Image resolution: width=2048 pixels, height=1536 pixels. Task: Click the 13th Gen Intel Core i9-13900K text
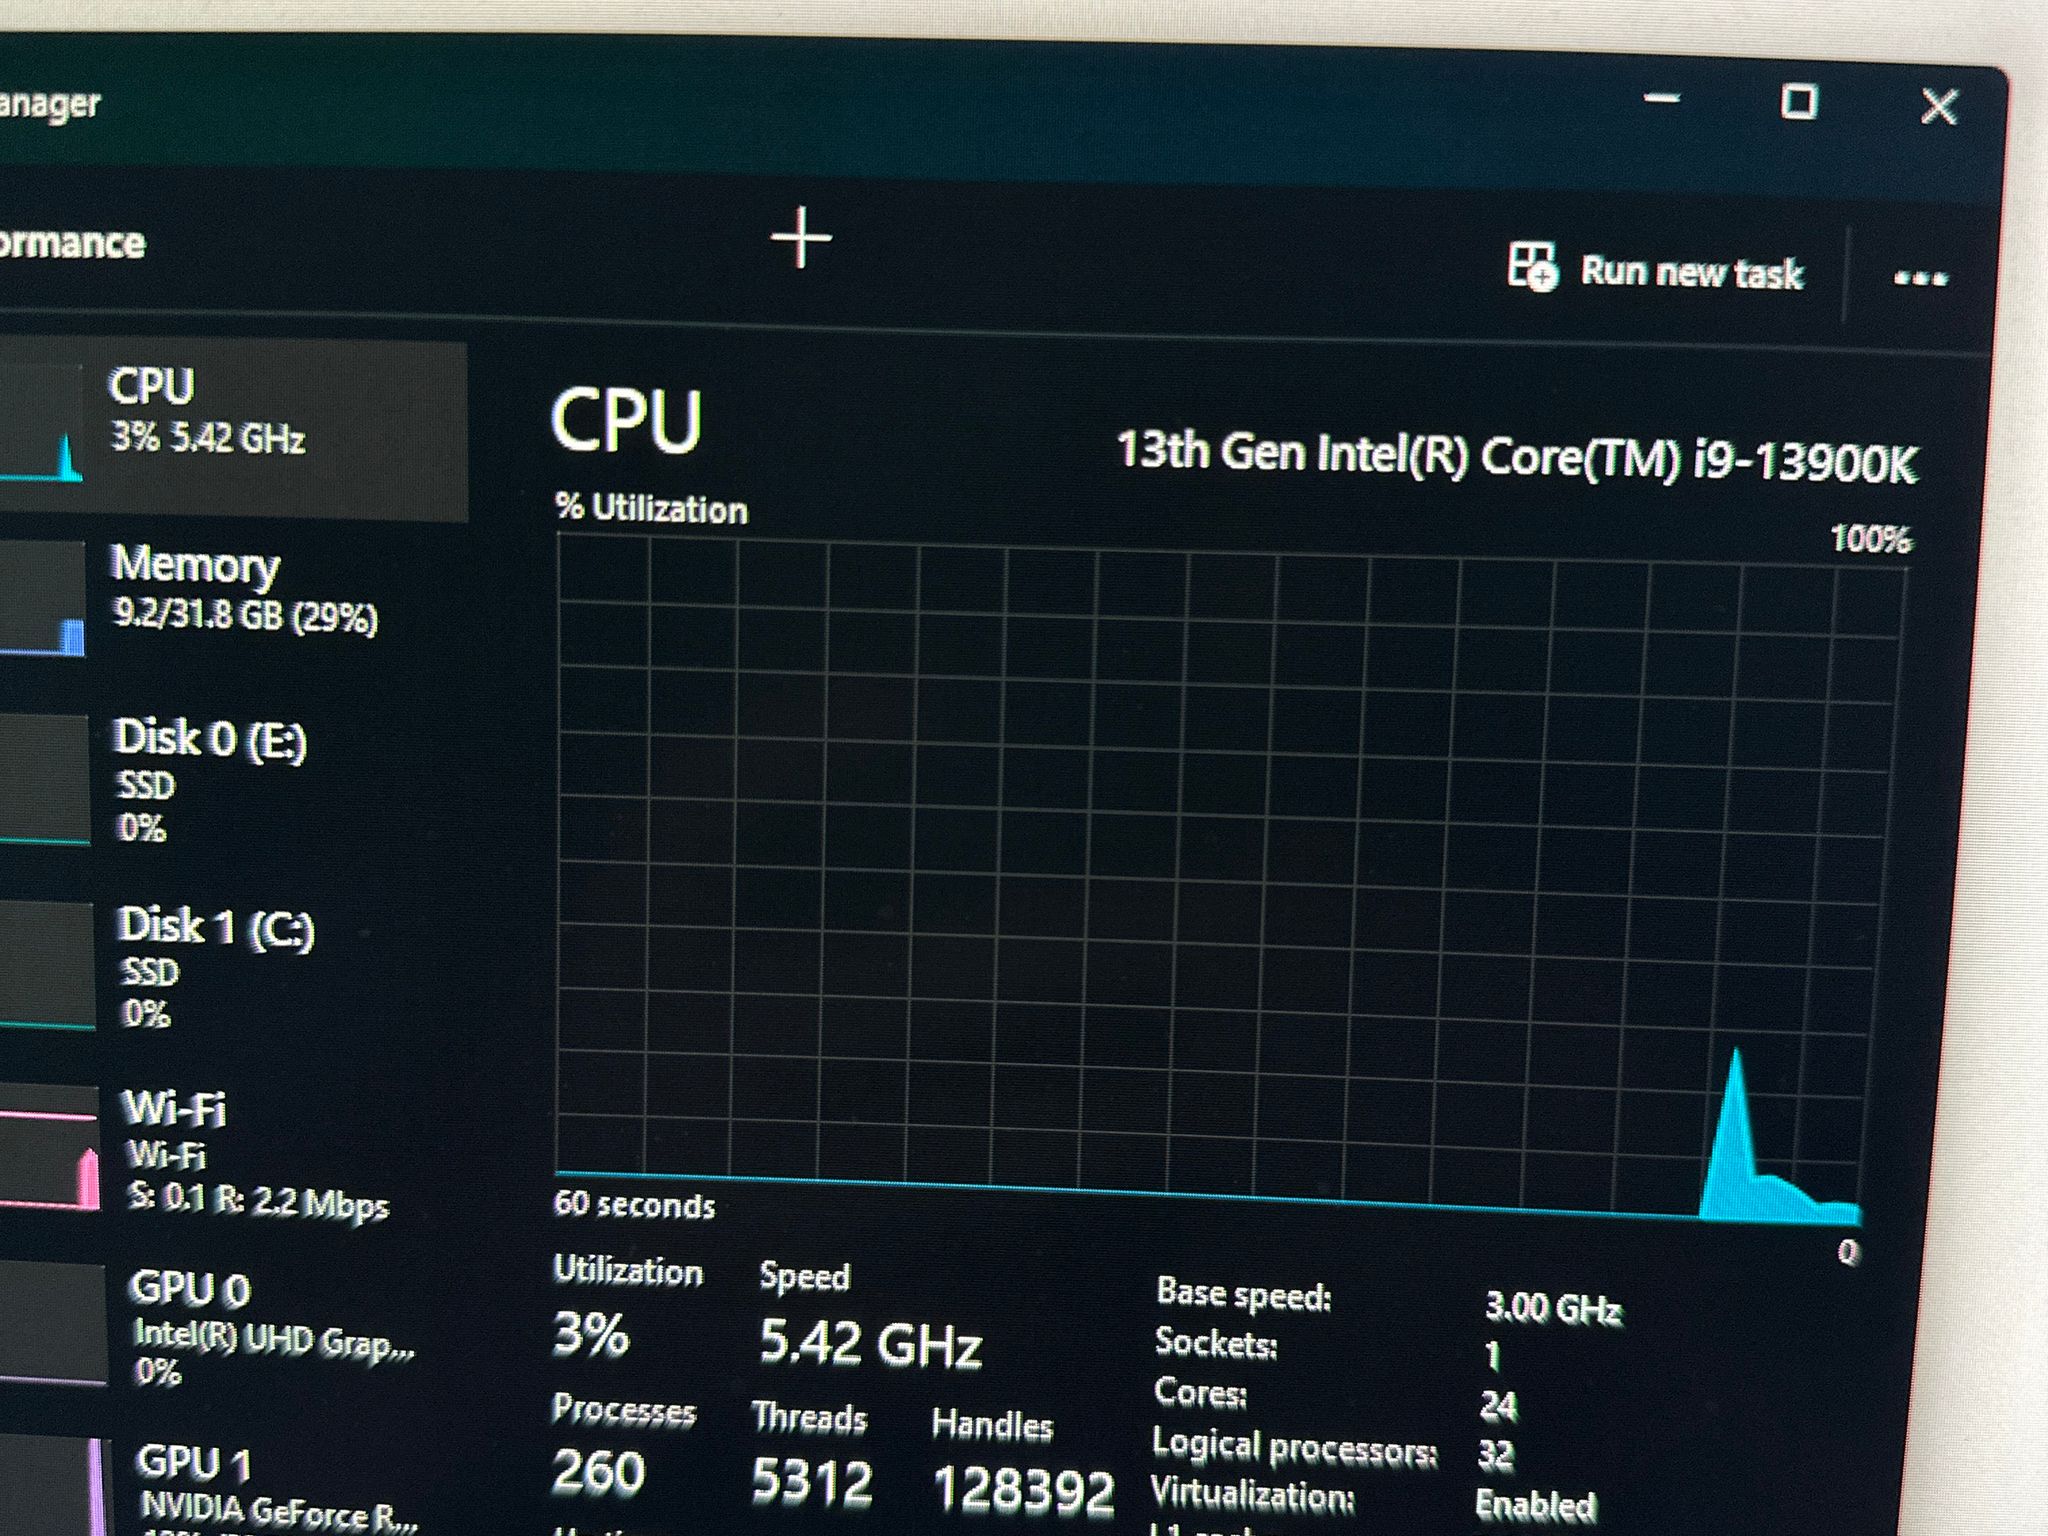coord(1517,458)
